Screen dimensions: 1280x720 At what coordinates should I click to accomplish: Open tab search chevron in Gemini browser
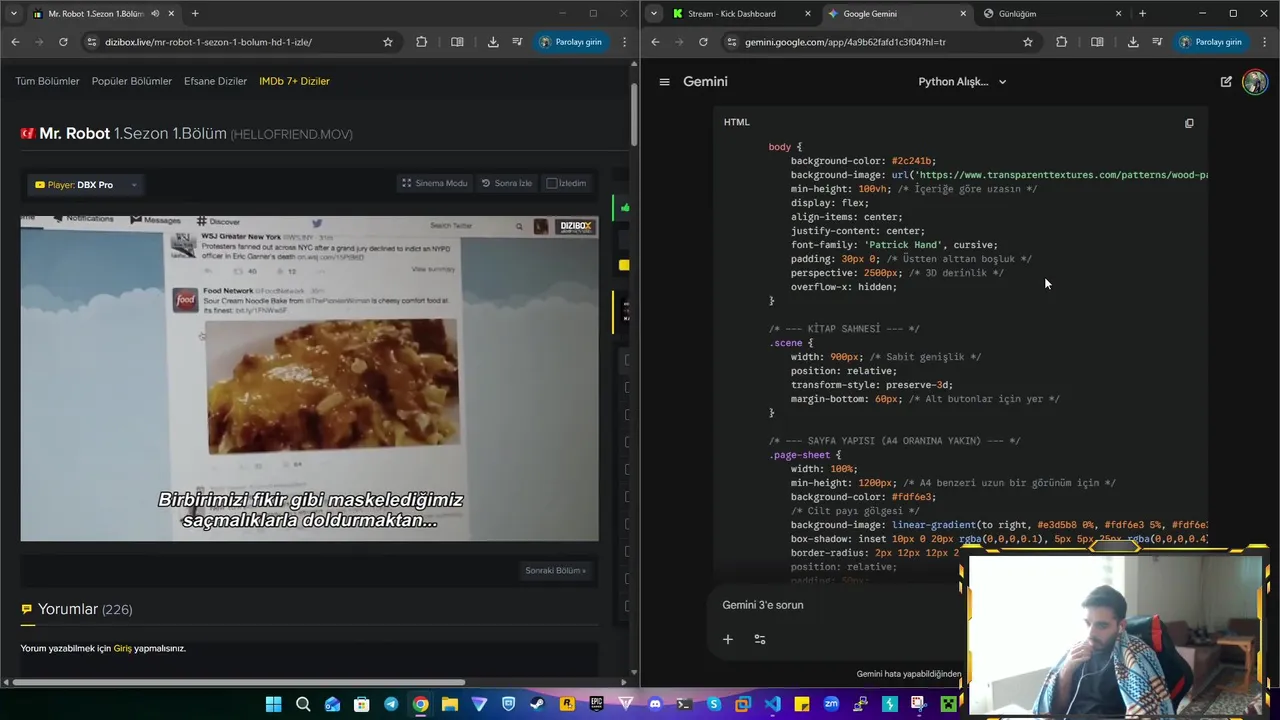coord(654,14)
